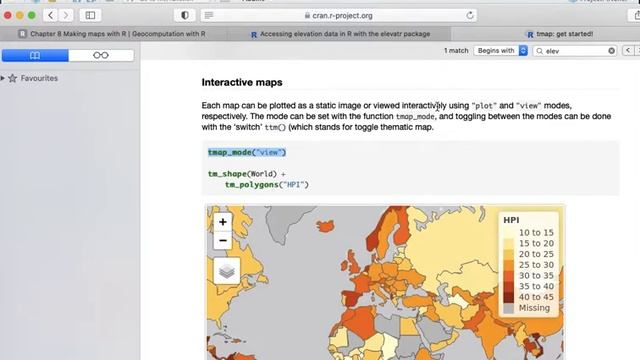Show Bookmarks tab in sidebar
Image resolution: width=640 pixels, height=360 pixels.
(35, 55)
